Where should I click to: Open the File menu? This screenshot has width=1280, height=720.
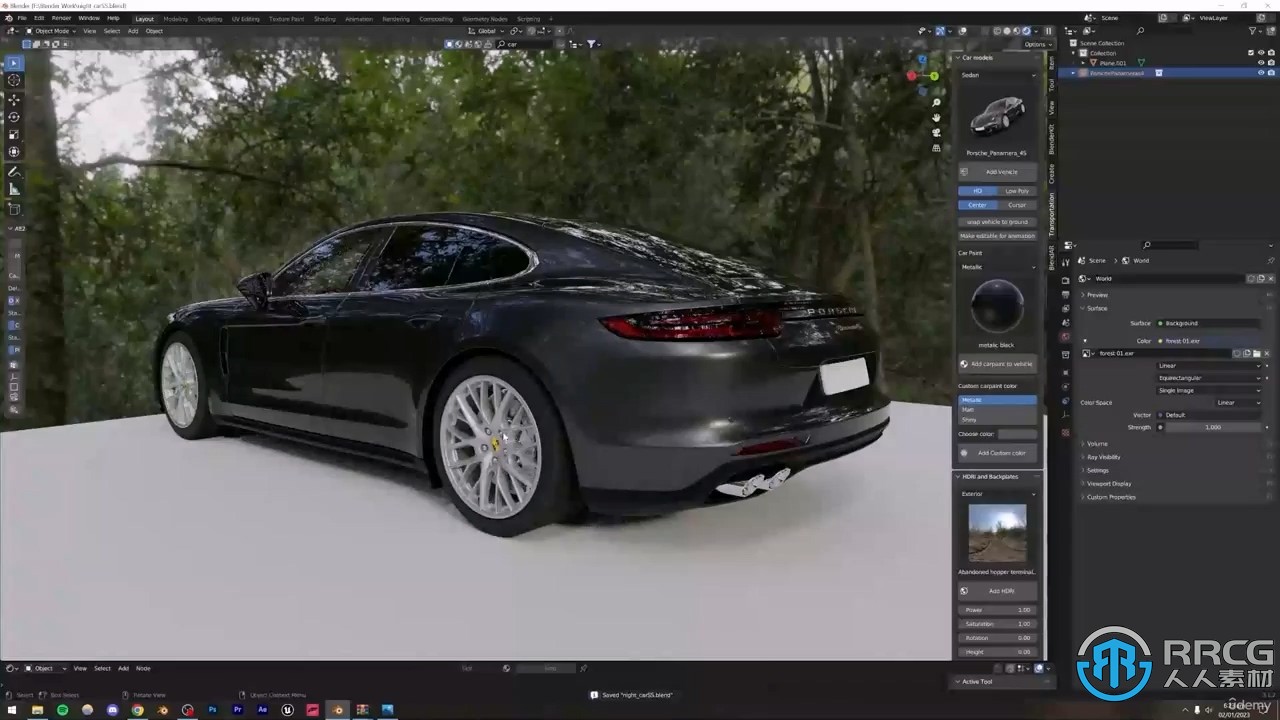pyautogui.click(x=22, y=18)
